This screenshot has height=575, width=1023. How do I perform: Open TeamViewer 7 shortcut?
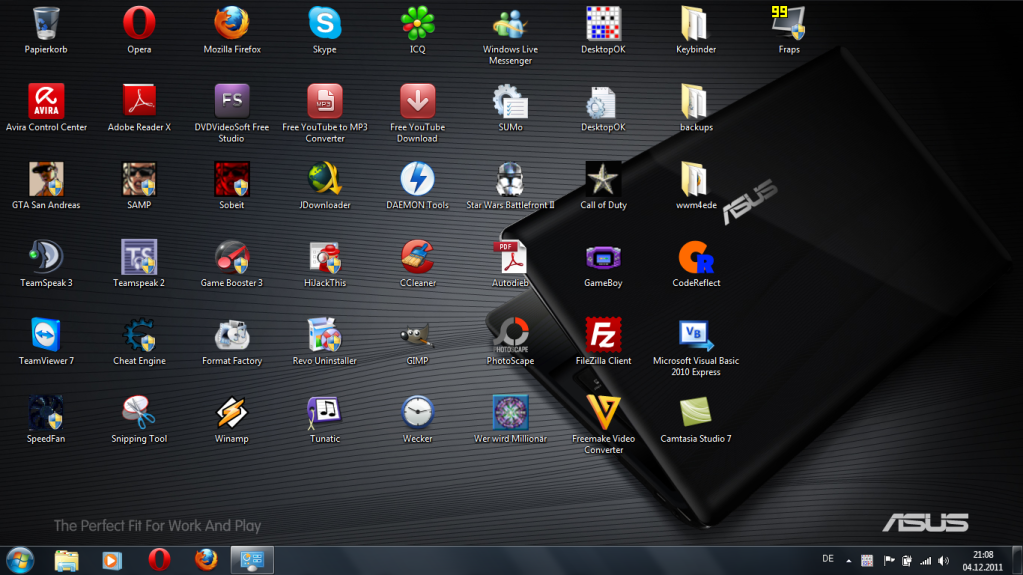tap(46, 341)
